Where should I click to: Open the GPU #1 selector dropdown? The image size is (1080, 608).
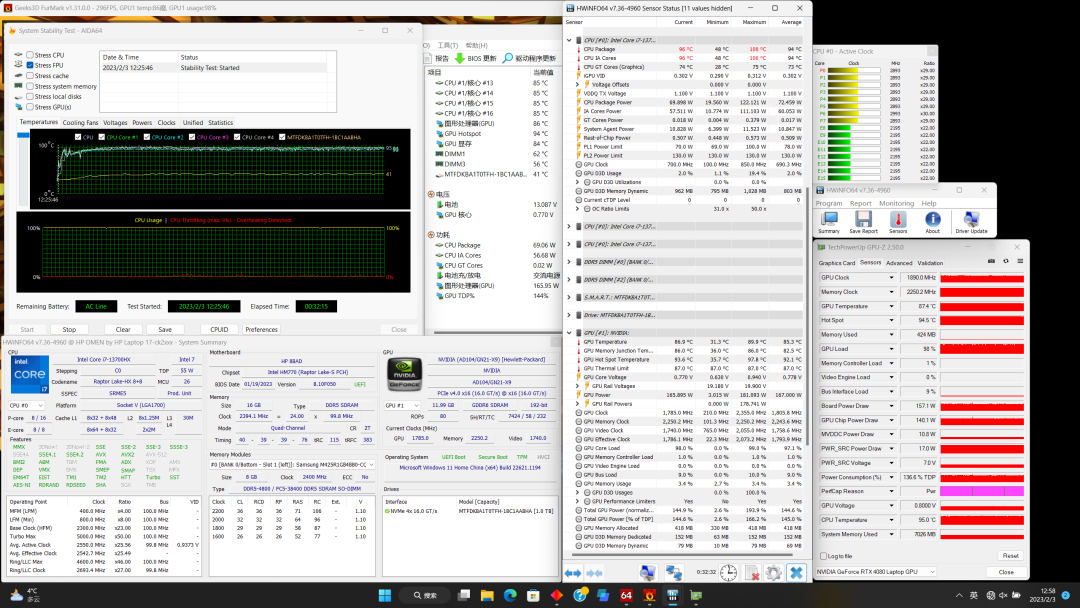[x=402, y=405]
